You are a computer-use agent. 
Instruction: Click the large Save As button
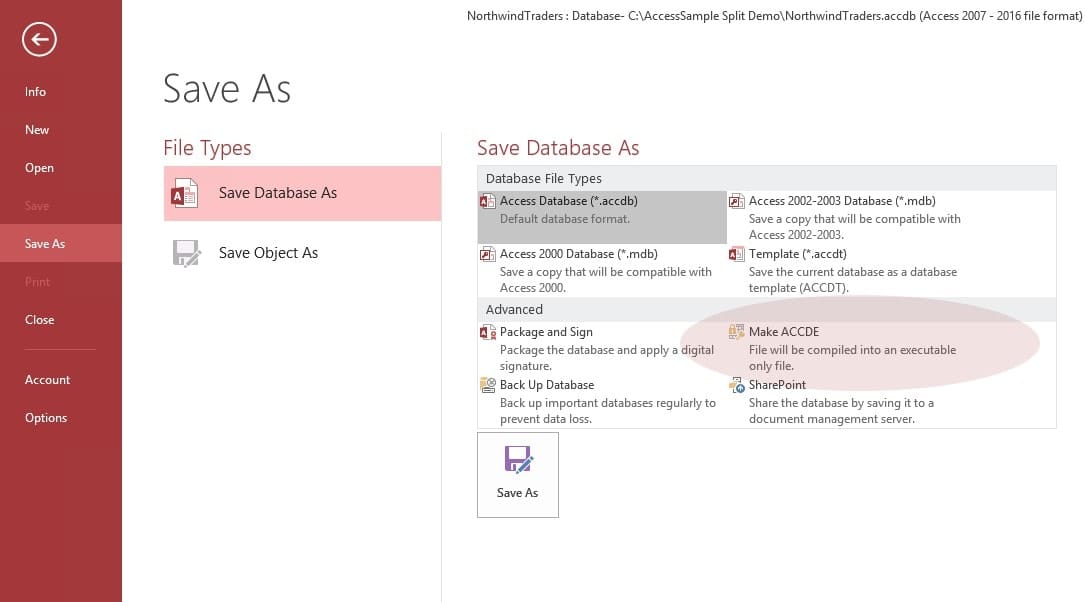(x=518, y=475)
